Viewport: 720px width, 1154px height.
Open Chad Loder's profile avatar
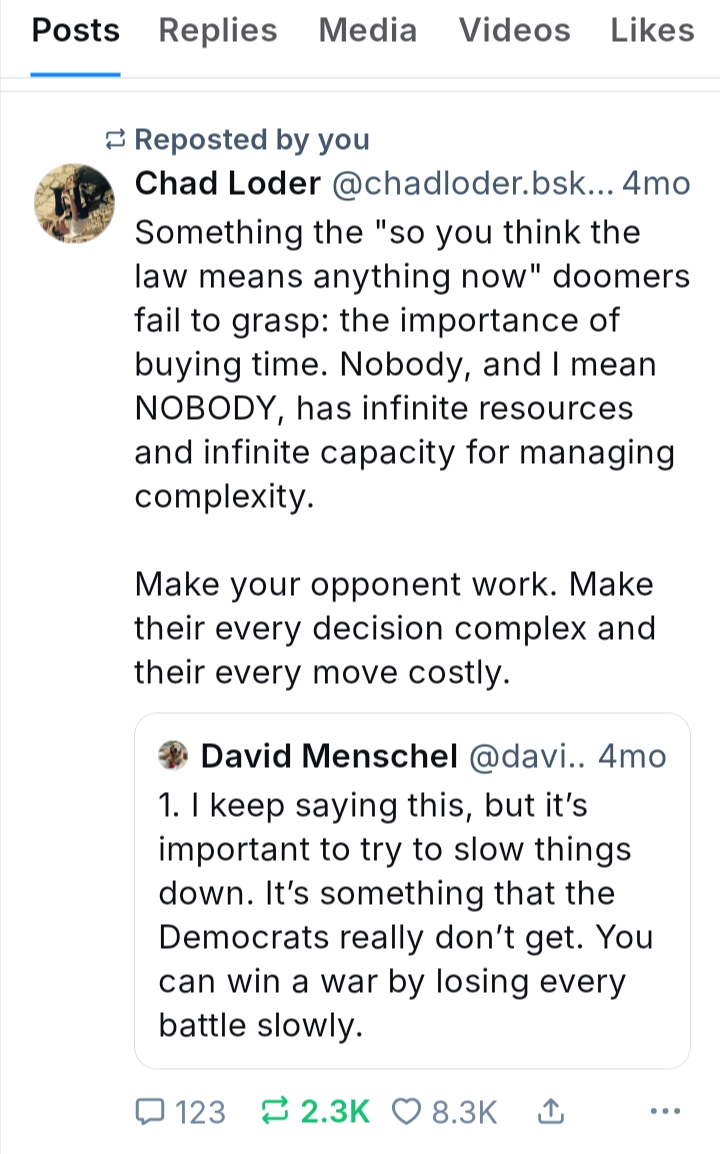coord(75,203)
